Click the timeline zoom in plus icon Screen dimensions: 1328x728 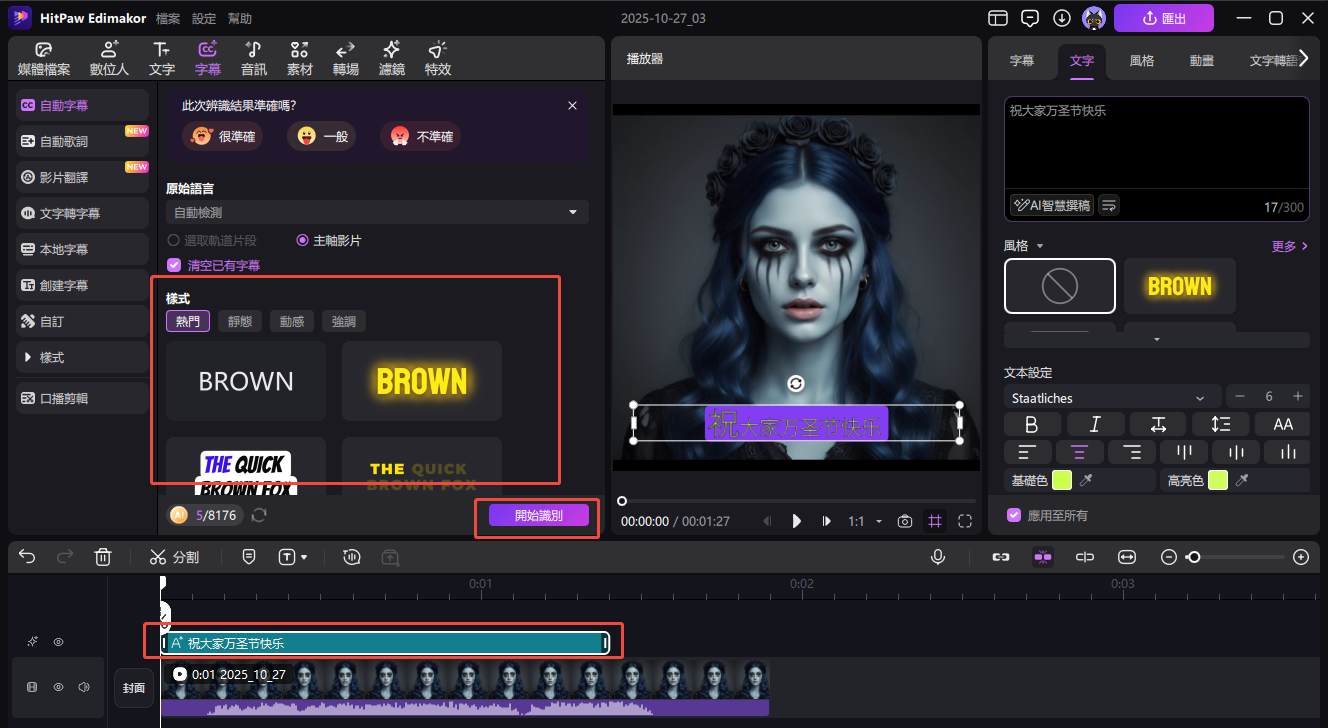1300,557
